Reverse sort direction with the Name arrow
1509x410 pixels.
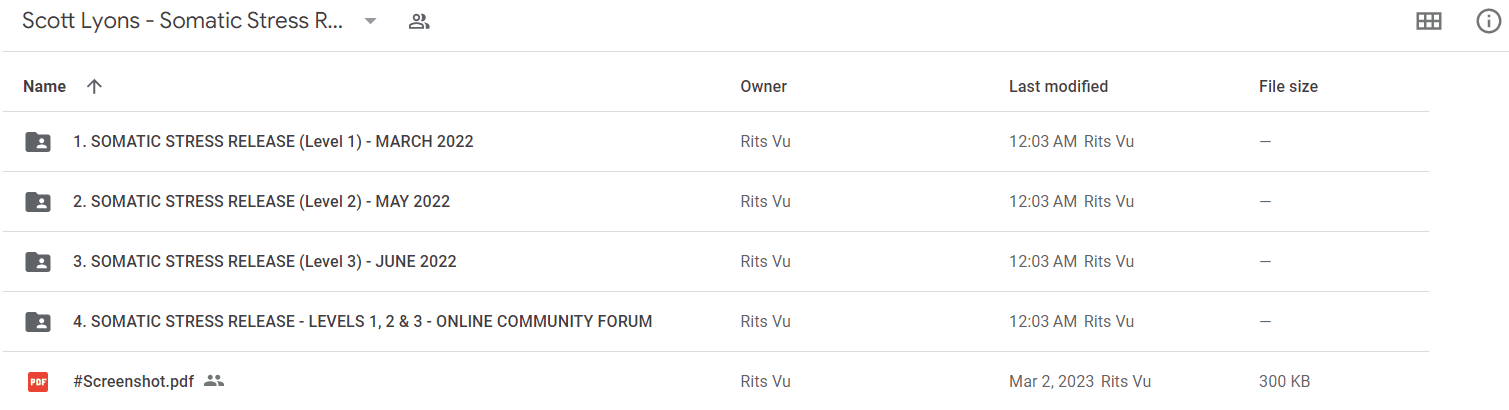tap(94, 87)
